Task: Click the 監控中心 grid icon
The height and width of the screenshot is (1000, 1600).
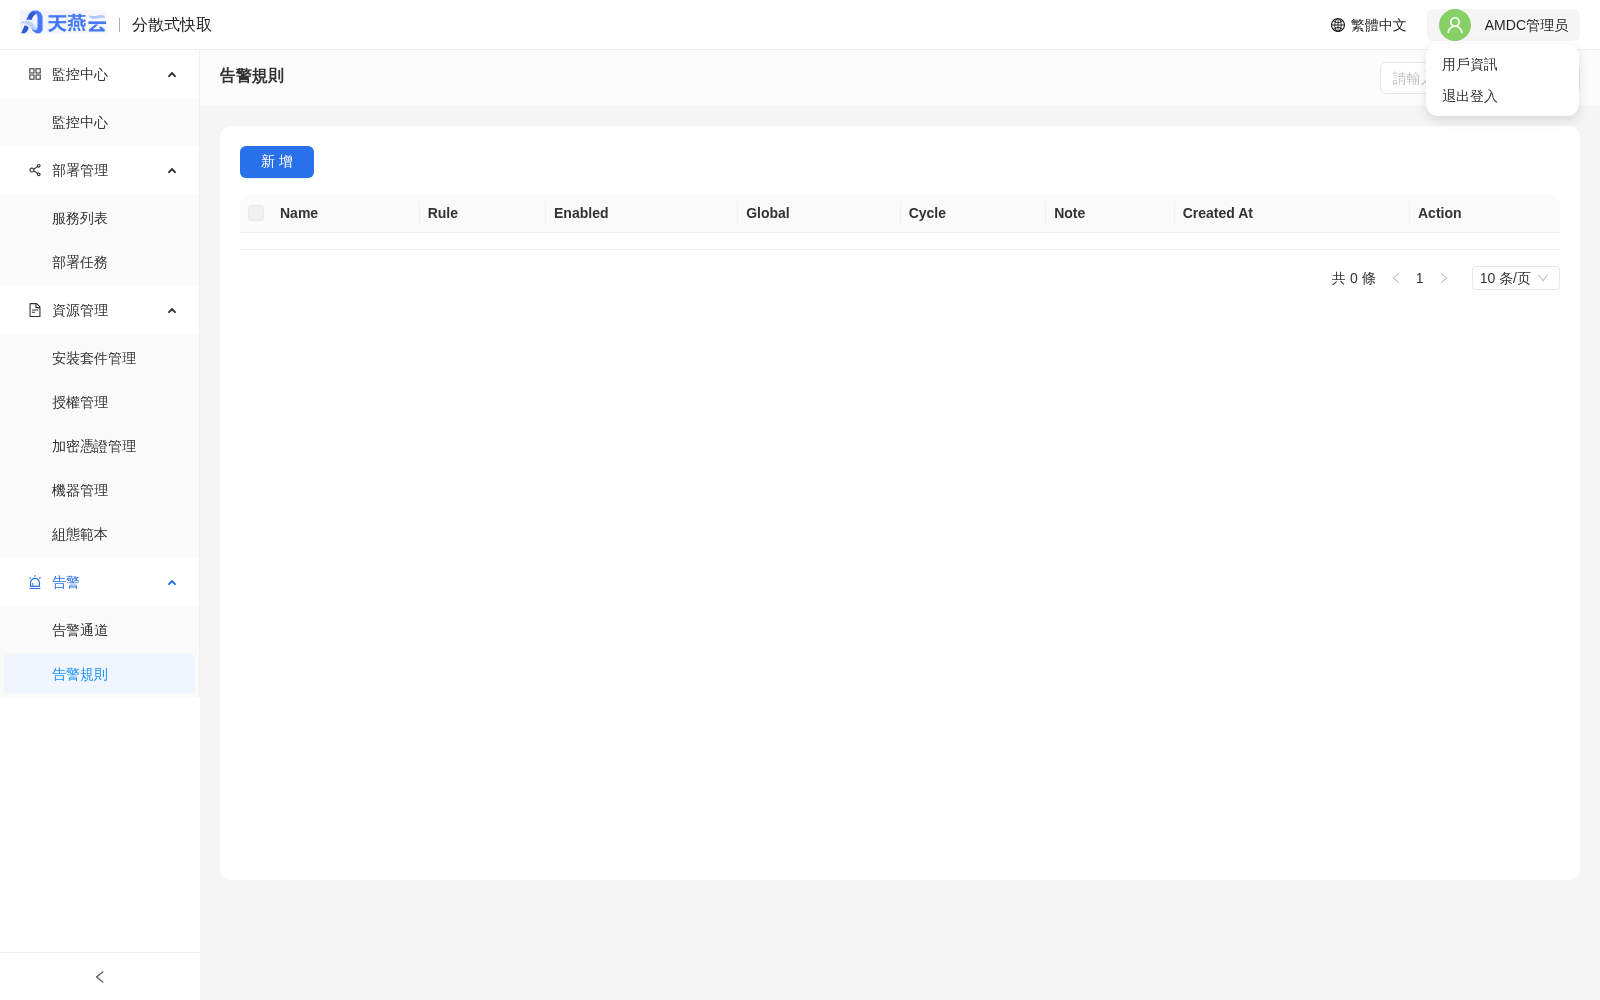Action: coord(35,74)
